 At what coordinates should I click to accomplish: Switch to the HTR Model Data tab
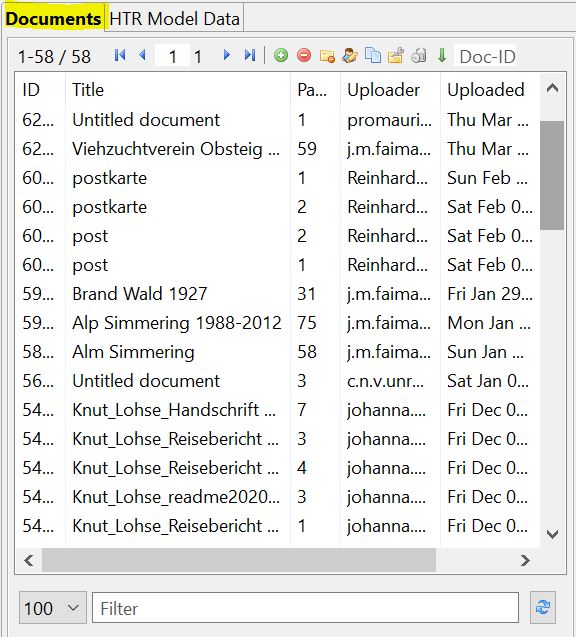[174, 19]
